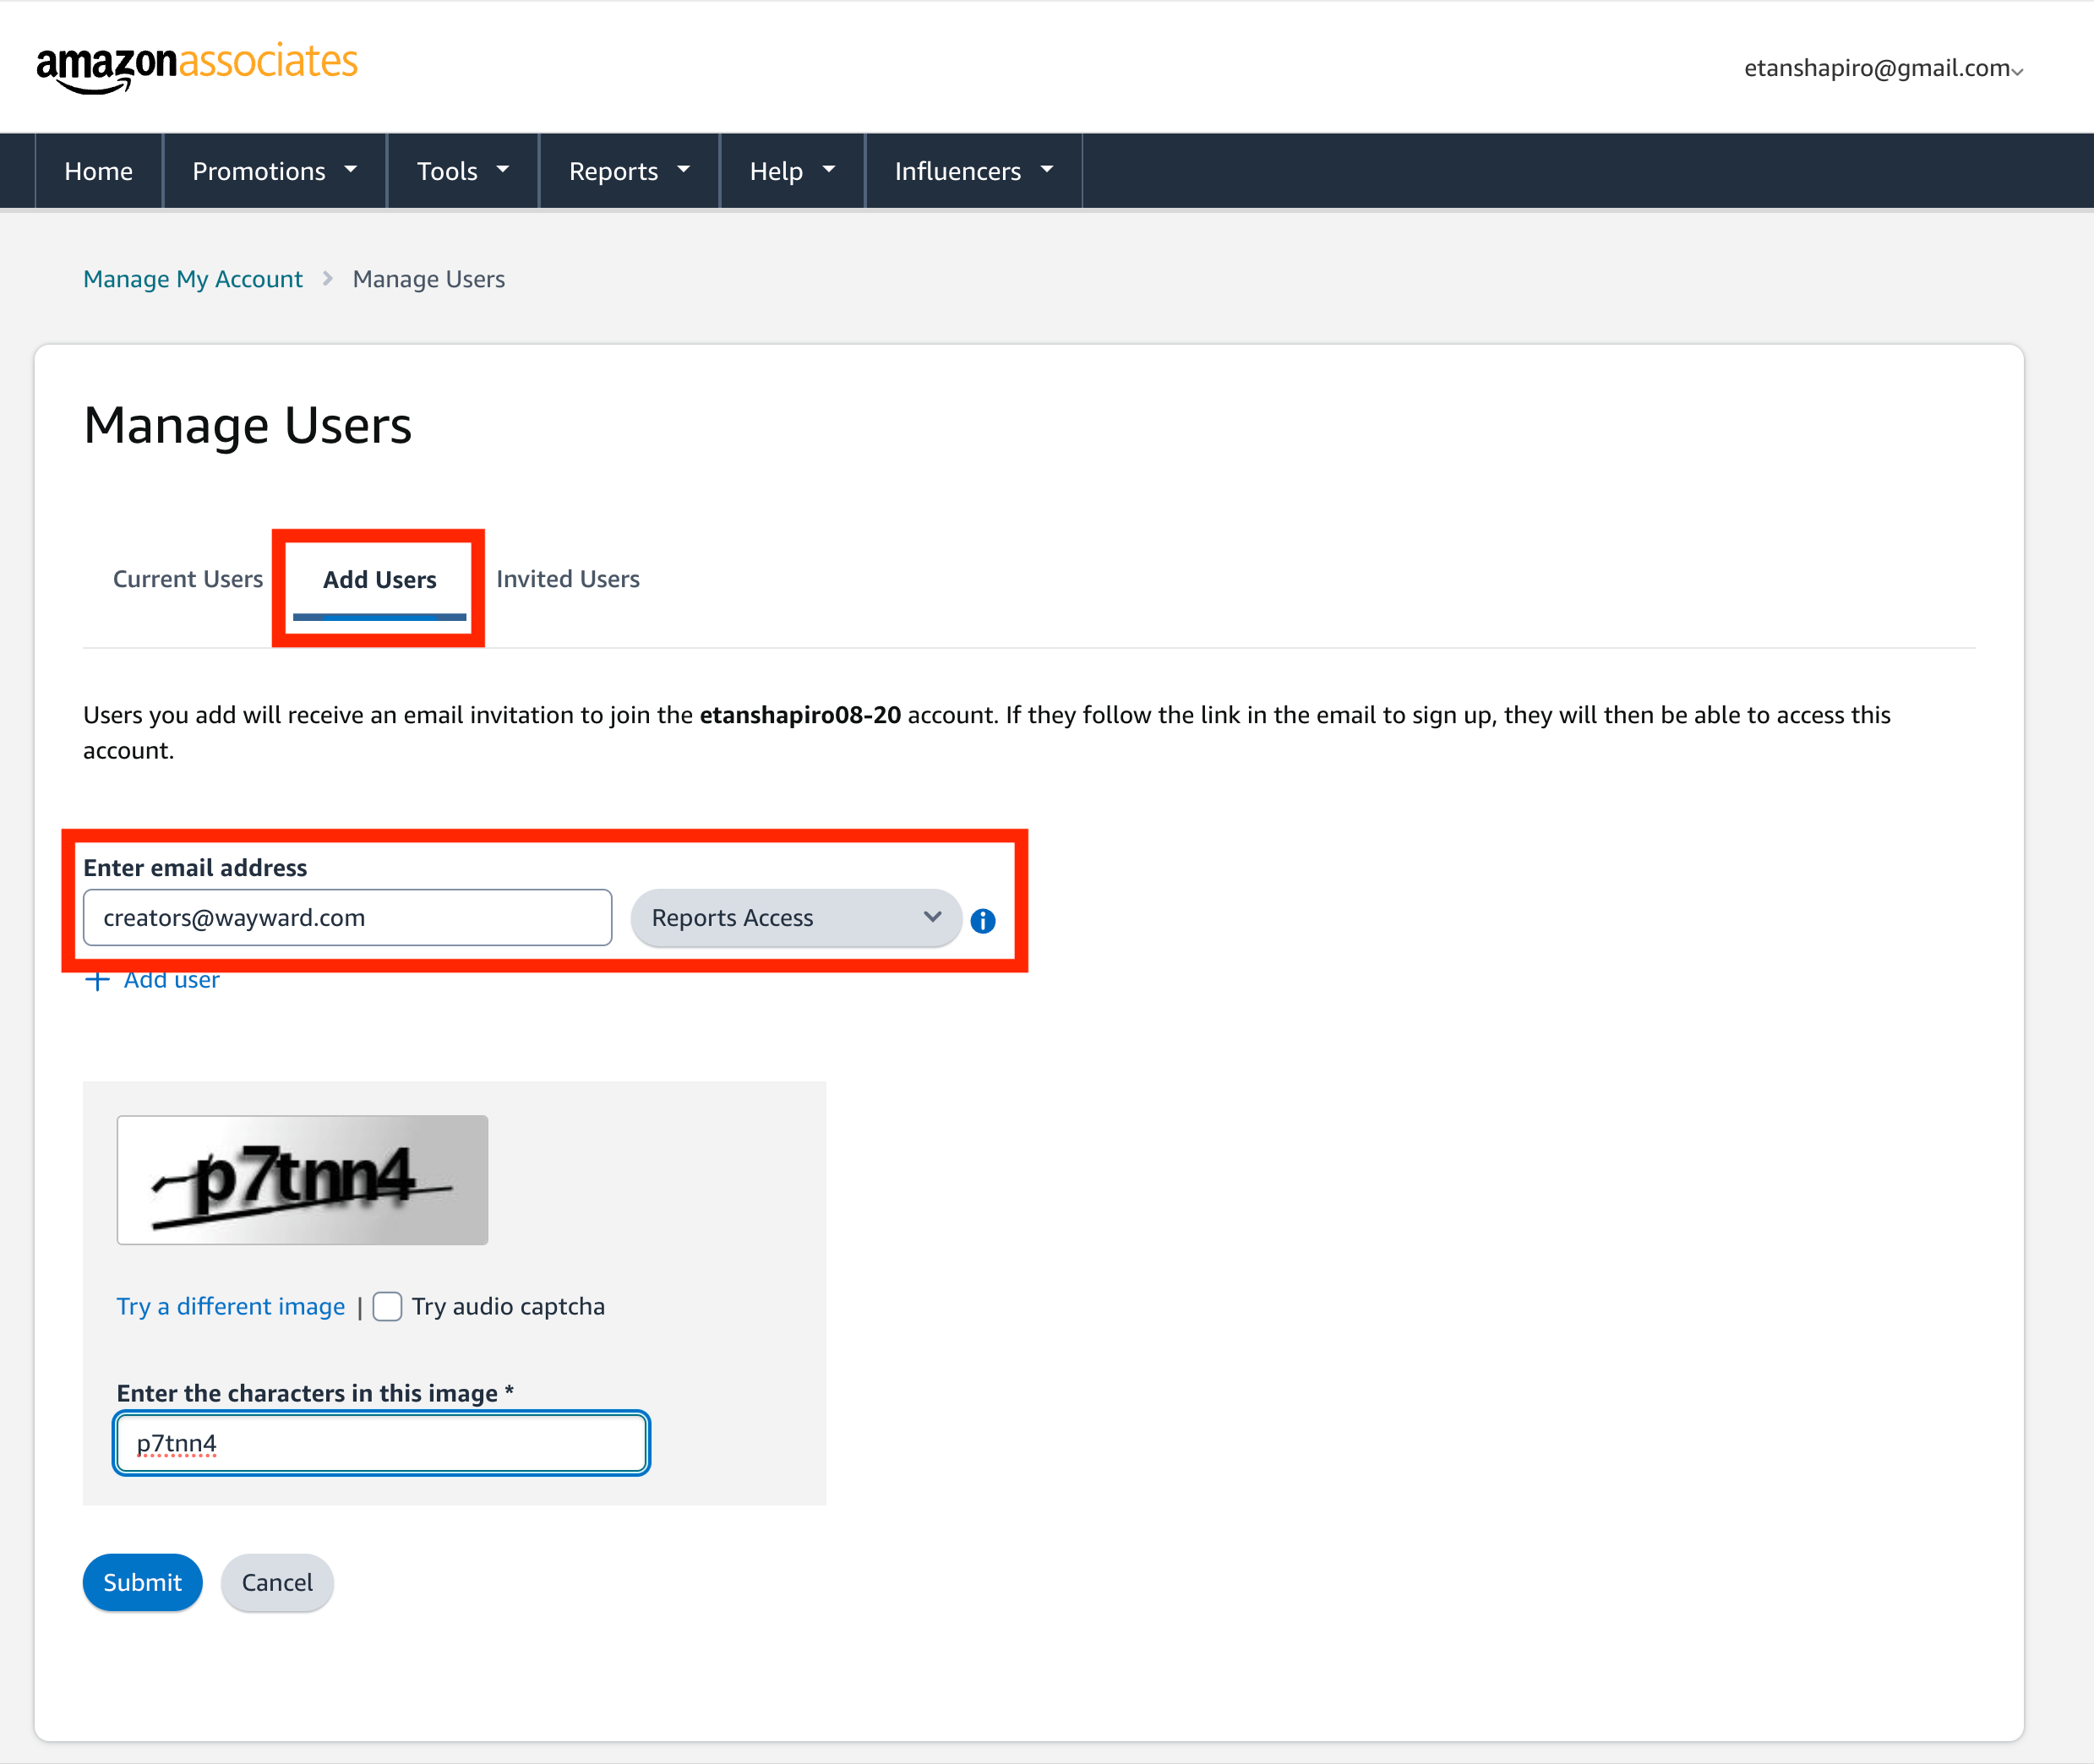Click the Manage Users breadcrumb text
The image size is (2094, 1764).
pyautogui.click(x=429, y=279)
